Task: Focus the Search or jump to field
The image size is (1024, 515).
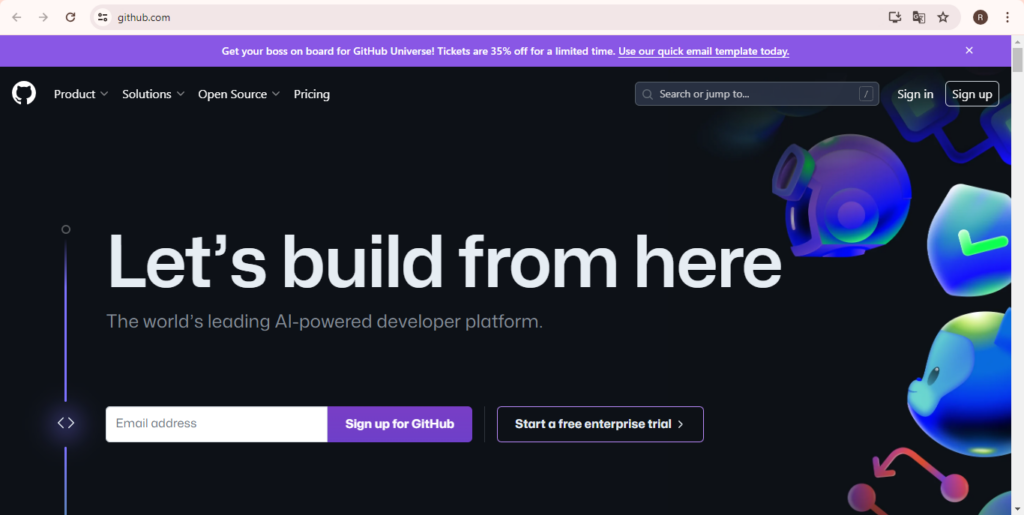Action: pyautogui.click(x=757, y=94)
